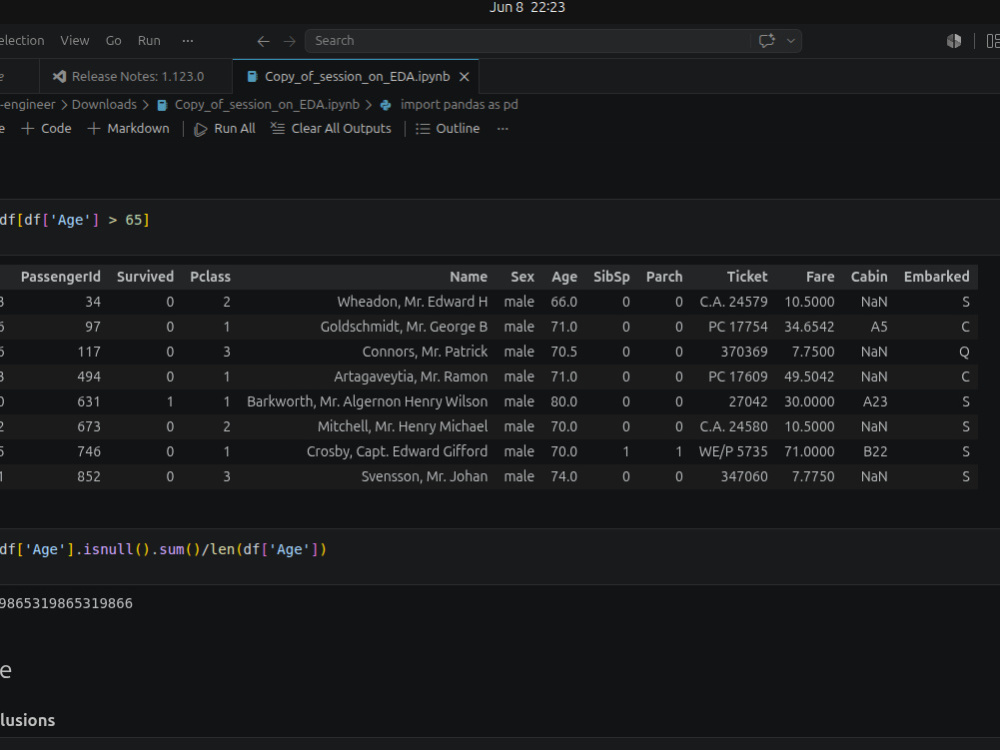Viewport: 1000px width, 750px height.
Task: Expand the chat dropdown chevron
Action: 791,41
